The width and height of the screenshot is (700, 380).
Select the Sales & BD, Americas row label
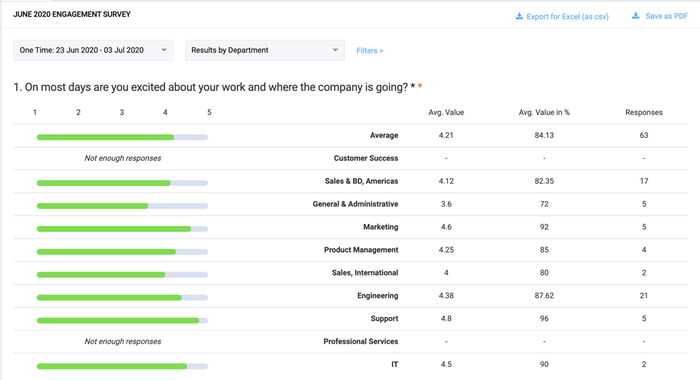[361, 181]
